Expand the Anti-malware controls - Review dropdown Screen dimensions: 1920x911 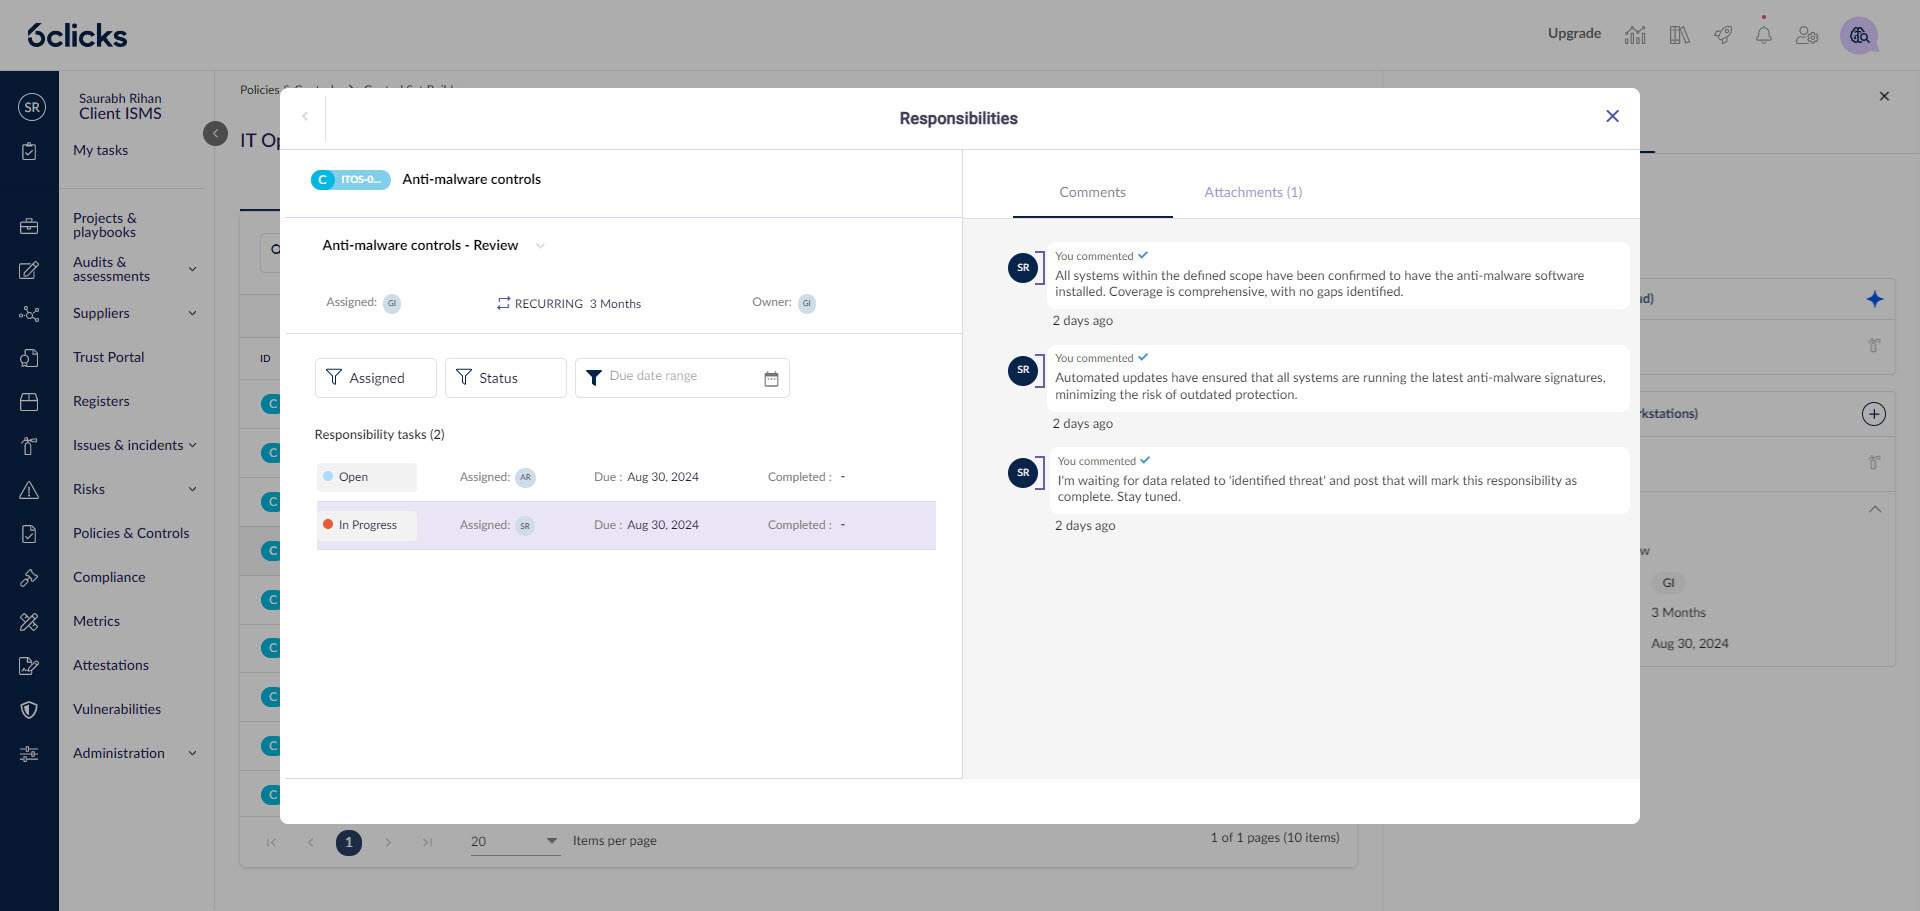coord(540,246)
